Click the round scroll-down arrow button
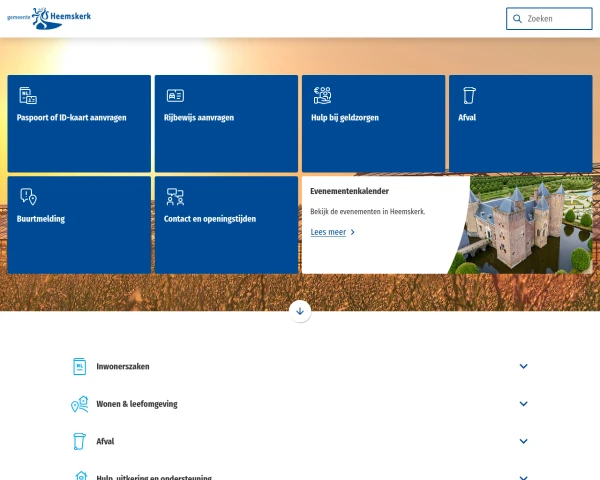This screenshot has width=600, height=480. pyautogui.click(x=300, y=312)
